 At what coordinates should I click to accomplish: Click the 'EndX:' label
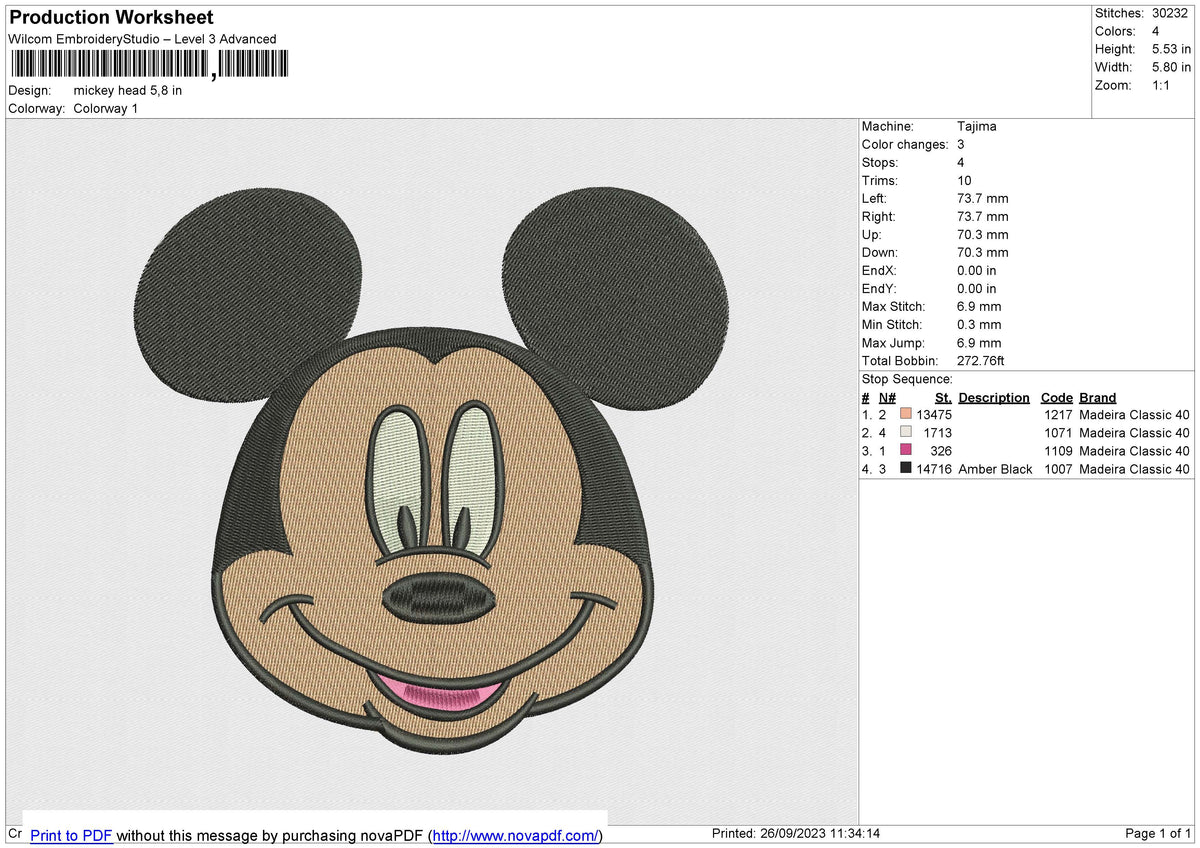[880, 270]
